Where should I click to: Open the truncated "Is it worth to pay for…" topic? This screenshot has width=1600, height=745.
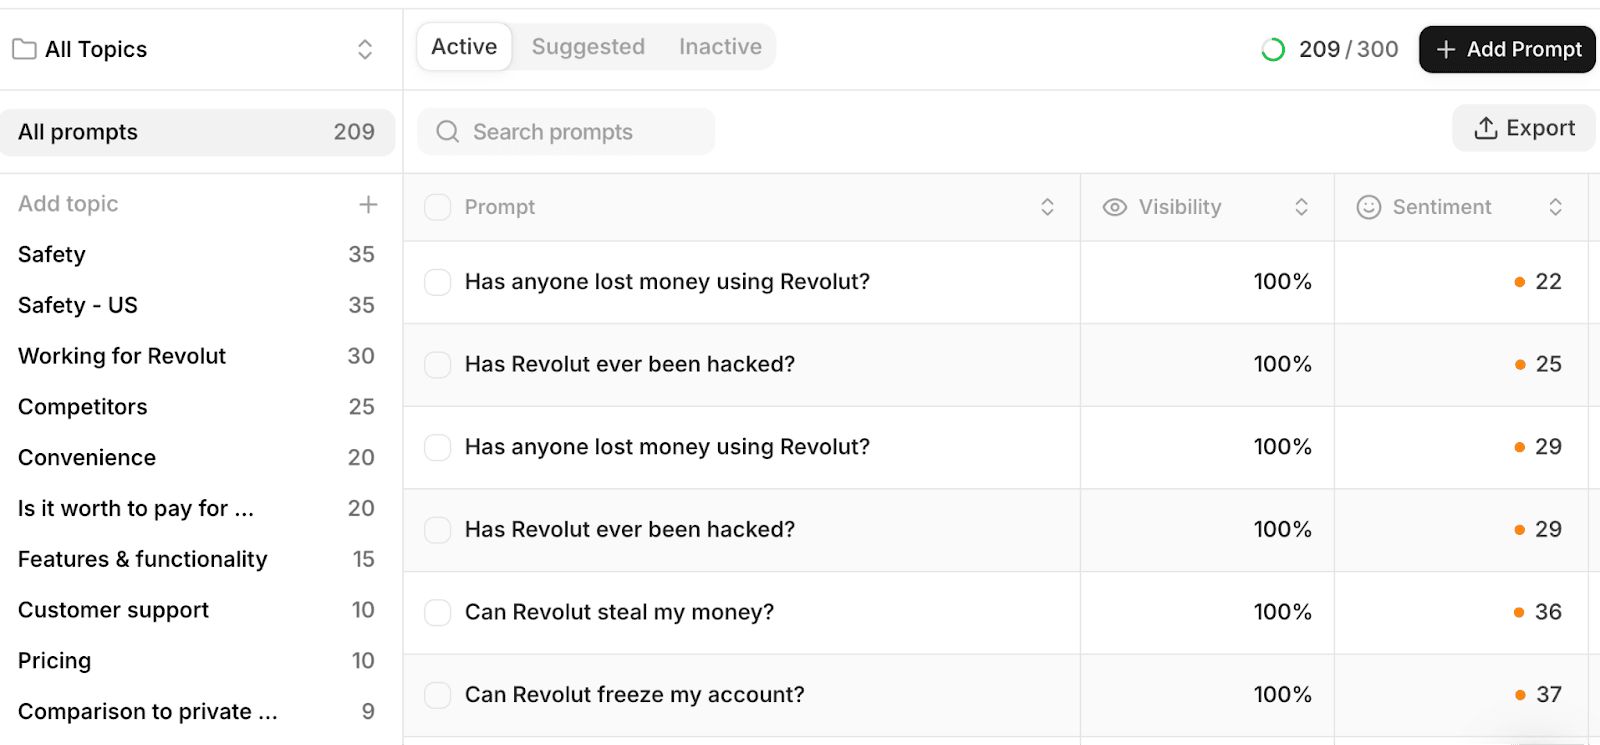pos(136,508)
